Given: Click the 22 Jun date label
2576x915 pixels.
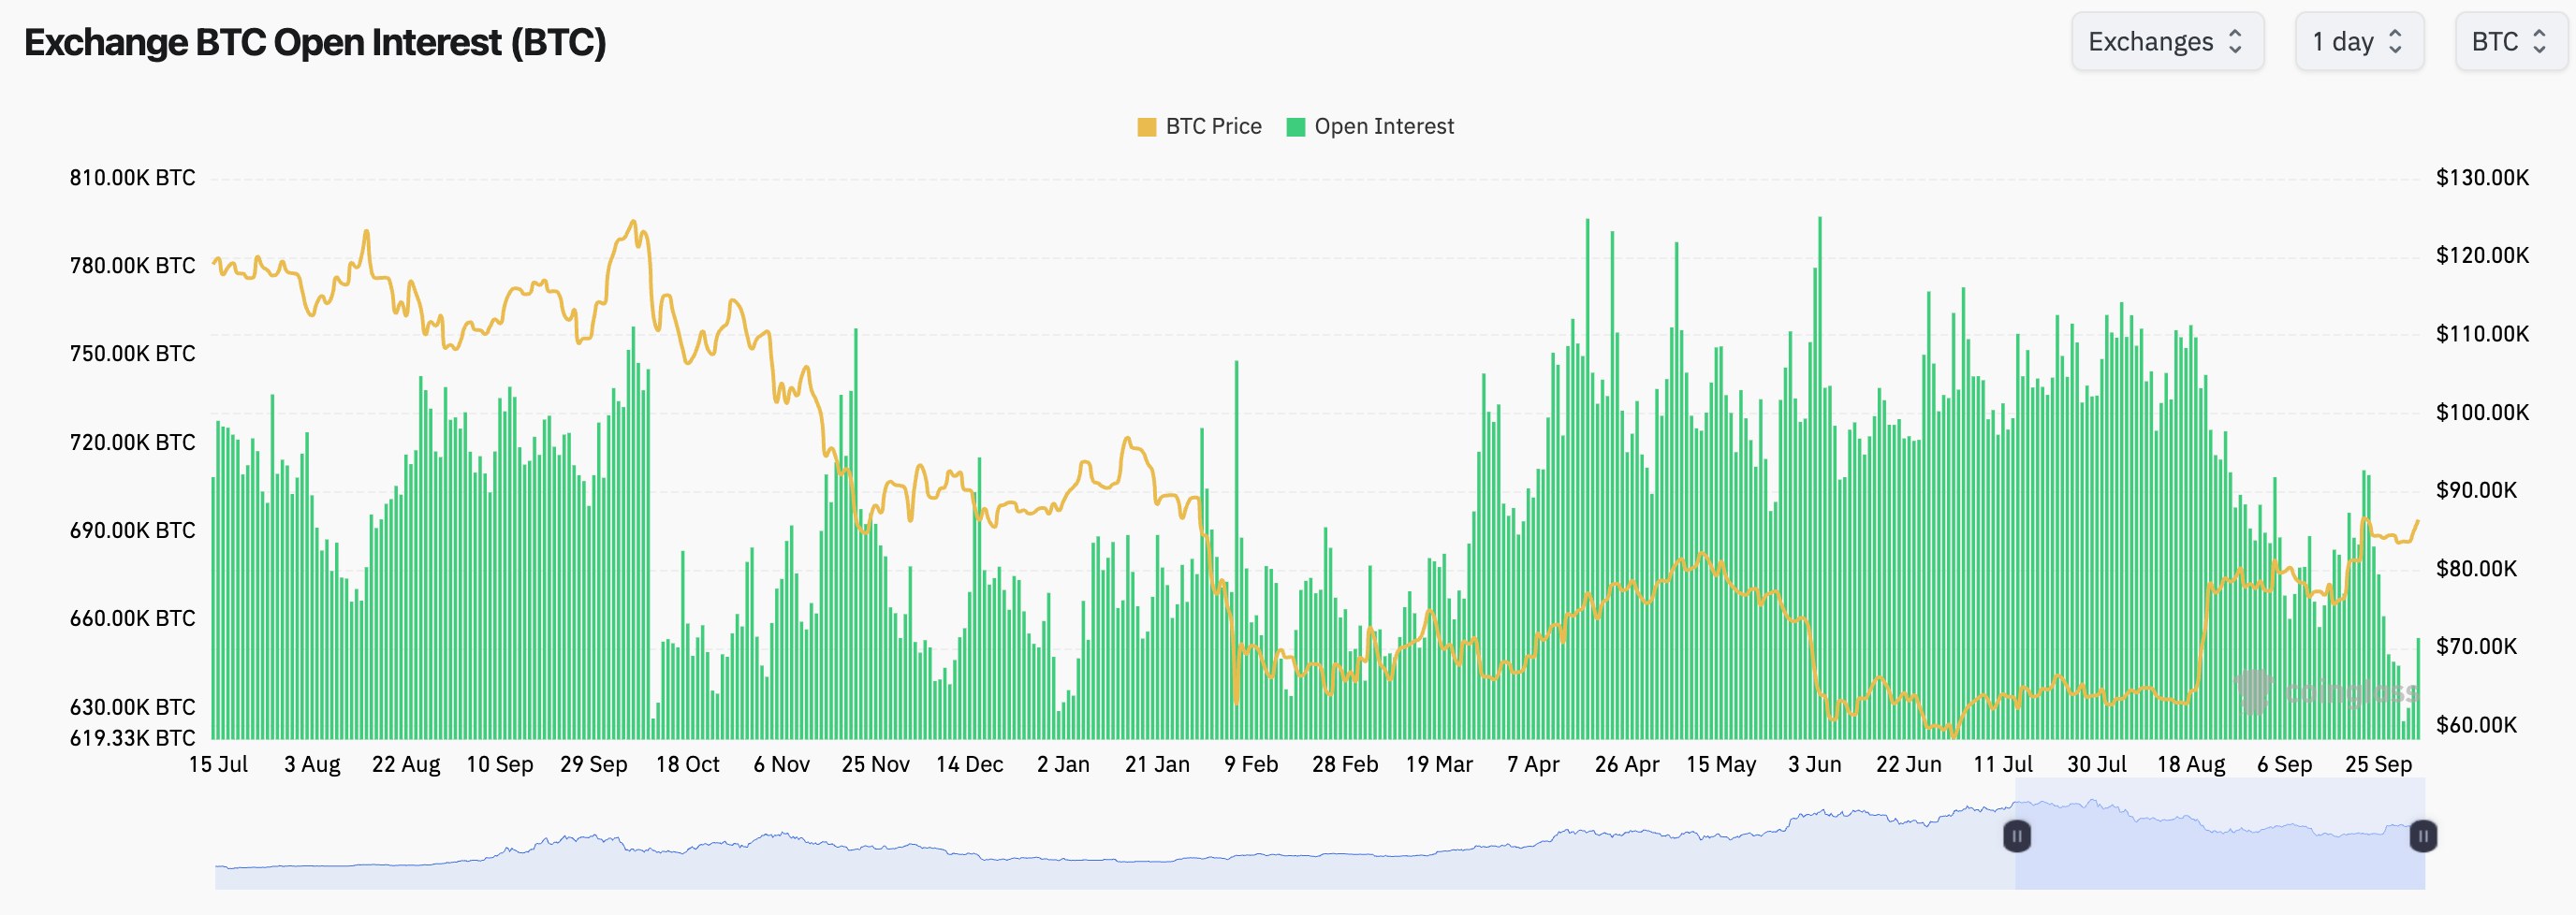Looking at the screenshot, I should 1909,764.
